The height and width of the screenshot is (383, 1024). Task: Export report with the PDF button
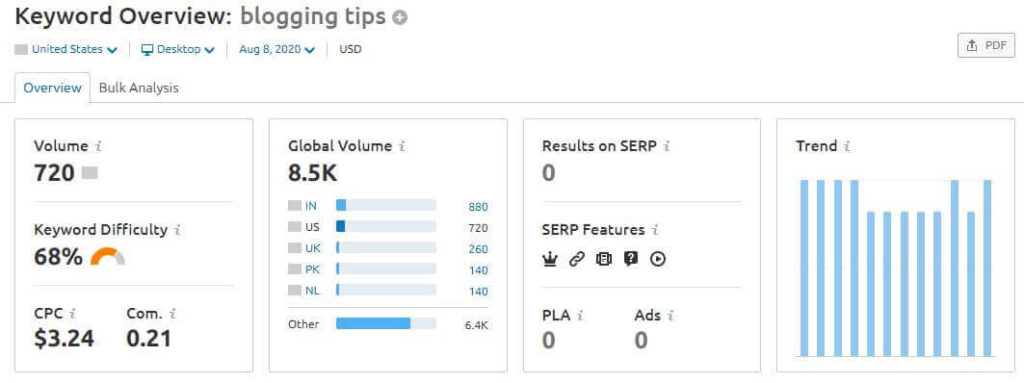986,45
